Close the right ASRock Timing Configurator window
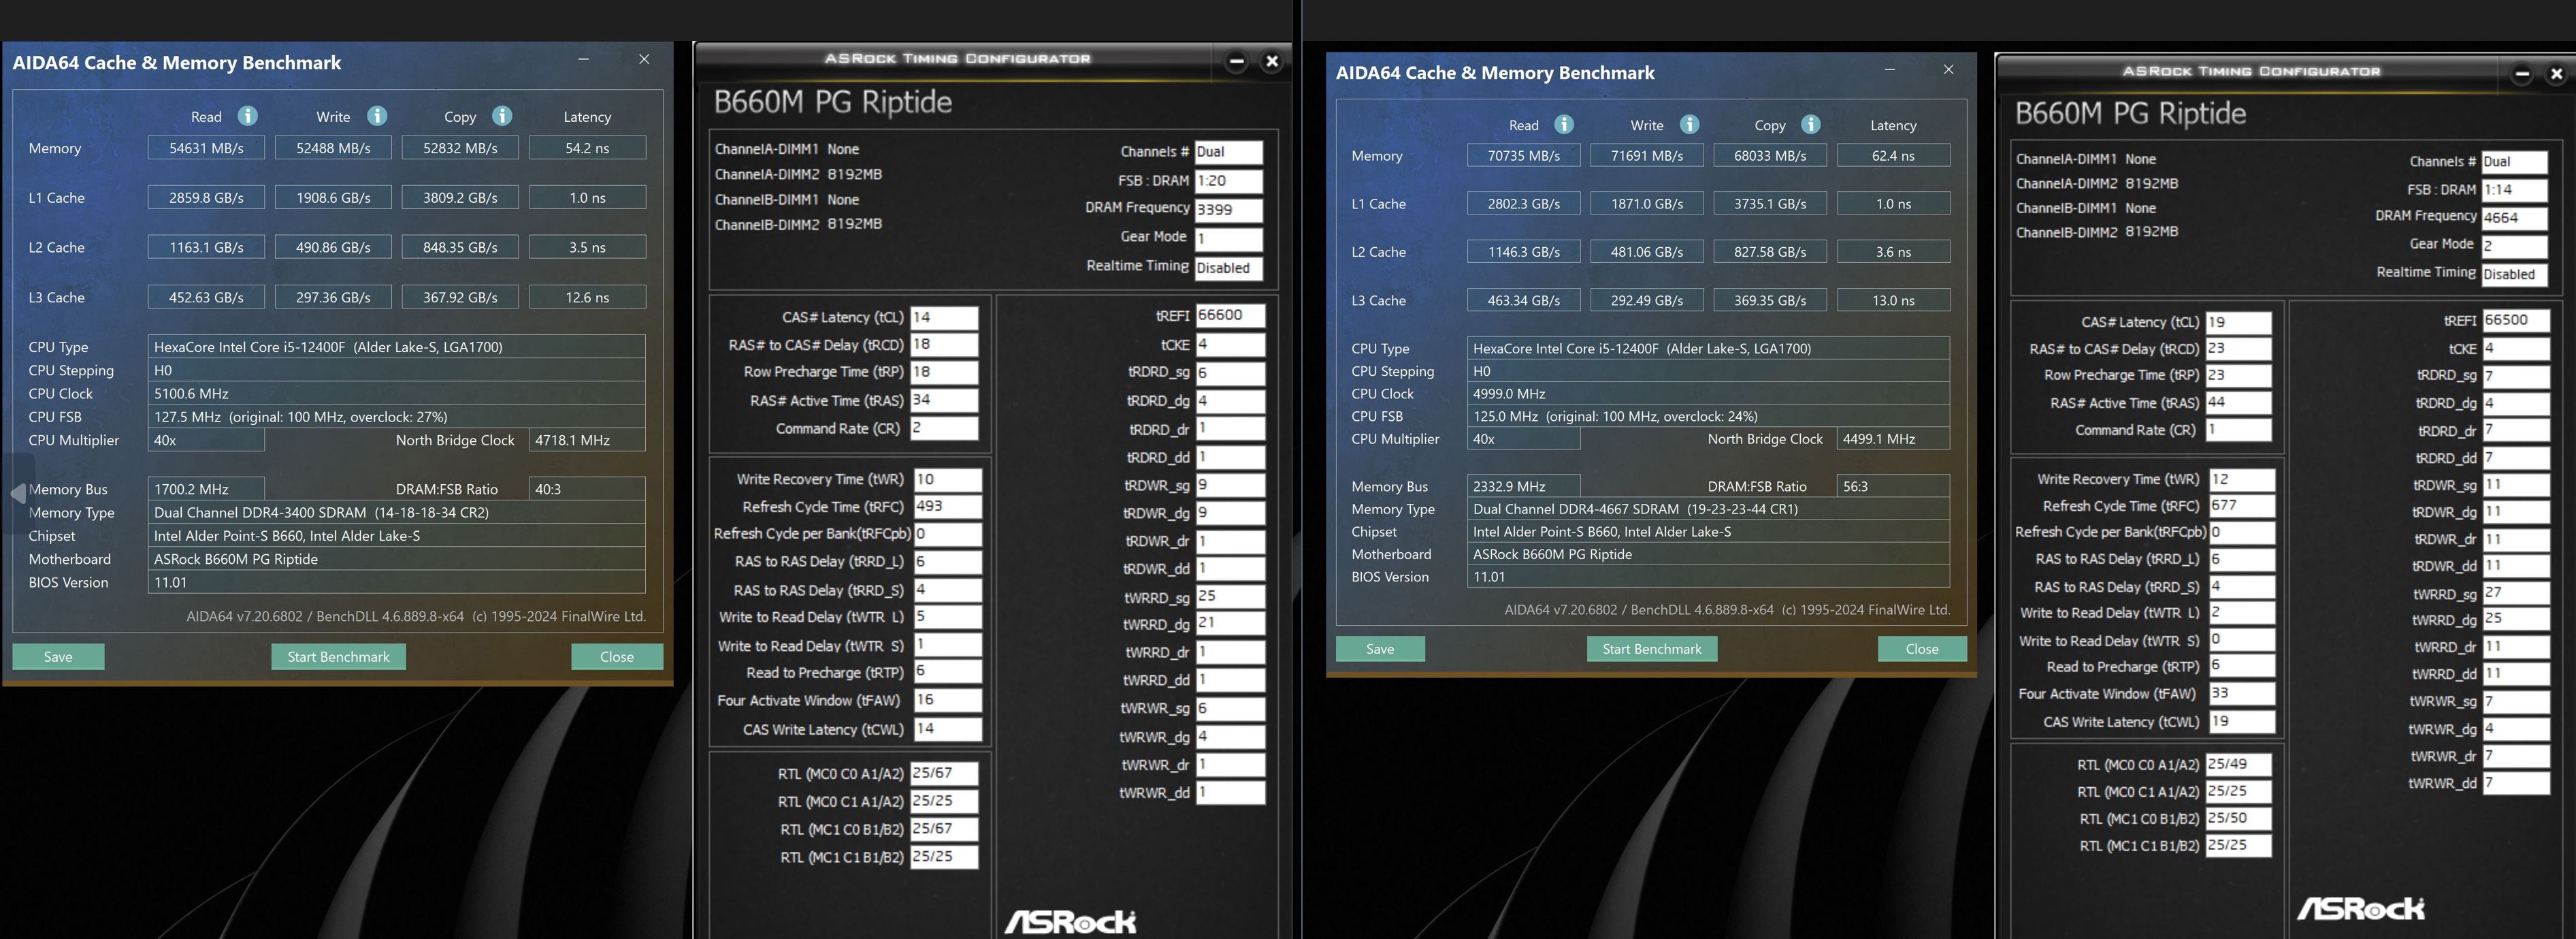 (2556, 74)
